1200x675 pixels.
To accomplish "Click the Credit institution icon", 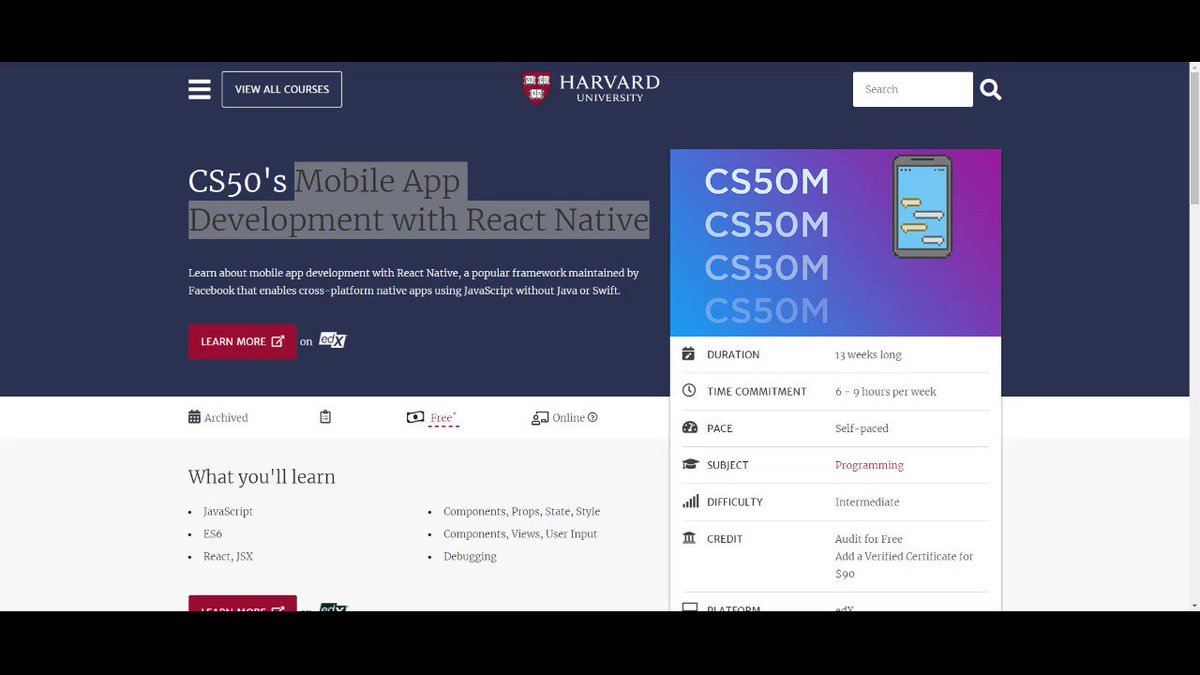I will click(689, 538).
